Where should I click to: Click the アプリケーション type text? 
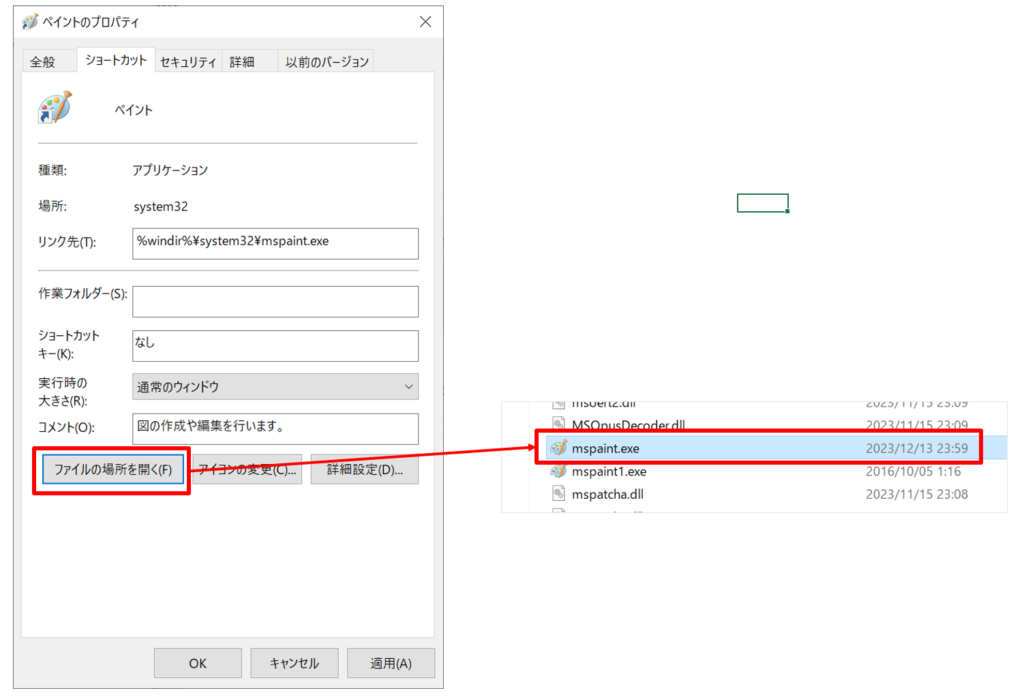tap(170, 170)
